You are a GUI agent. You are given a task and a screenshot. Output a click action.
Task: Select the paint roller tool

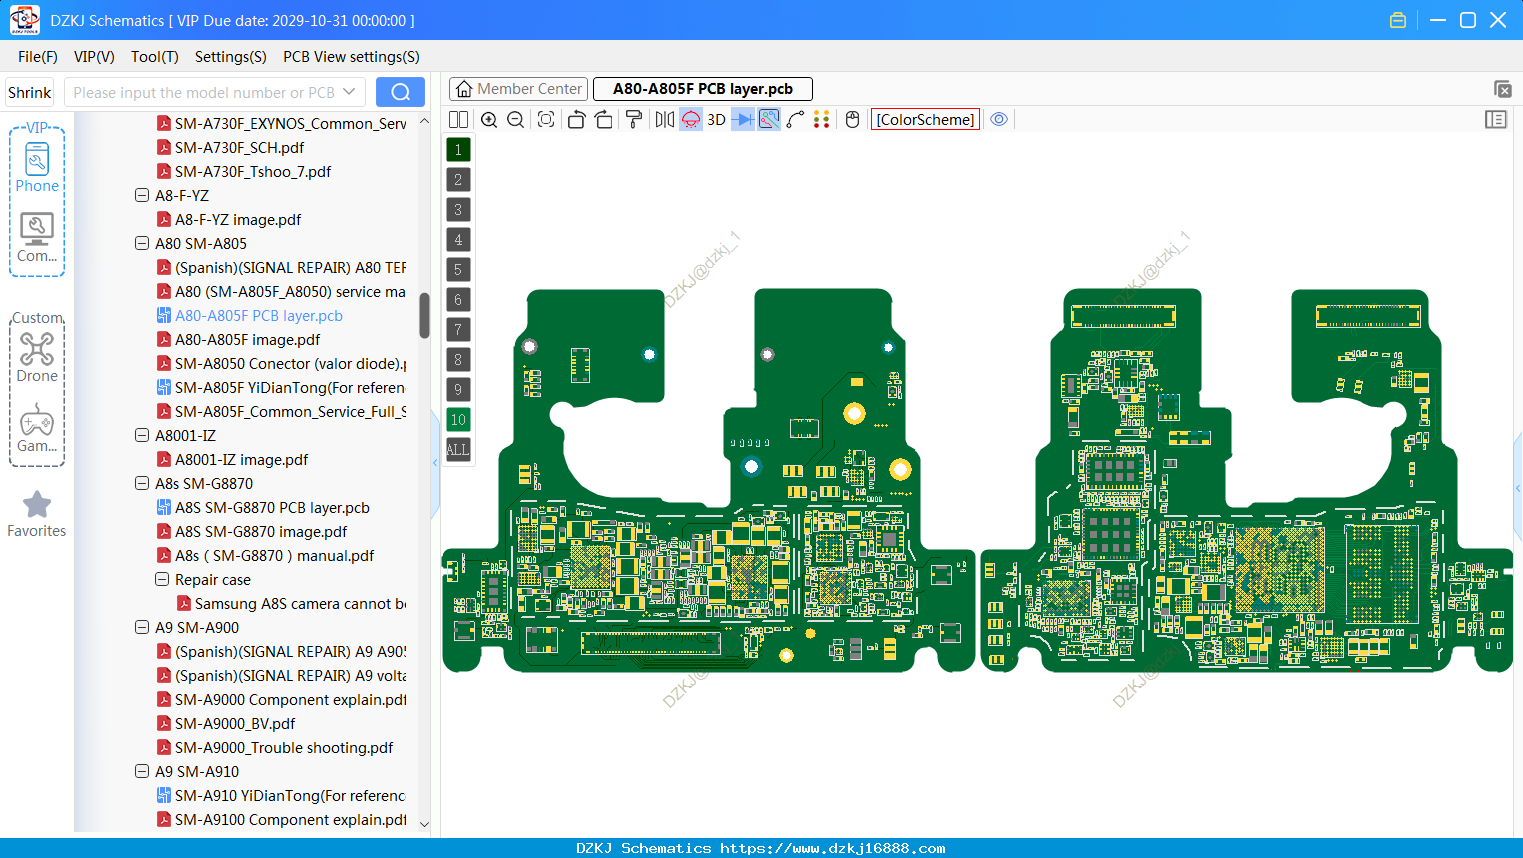[x=634, y=120]
